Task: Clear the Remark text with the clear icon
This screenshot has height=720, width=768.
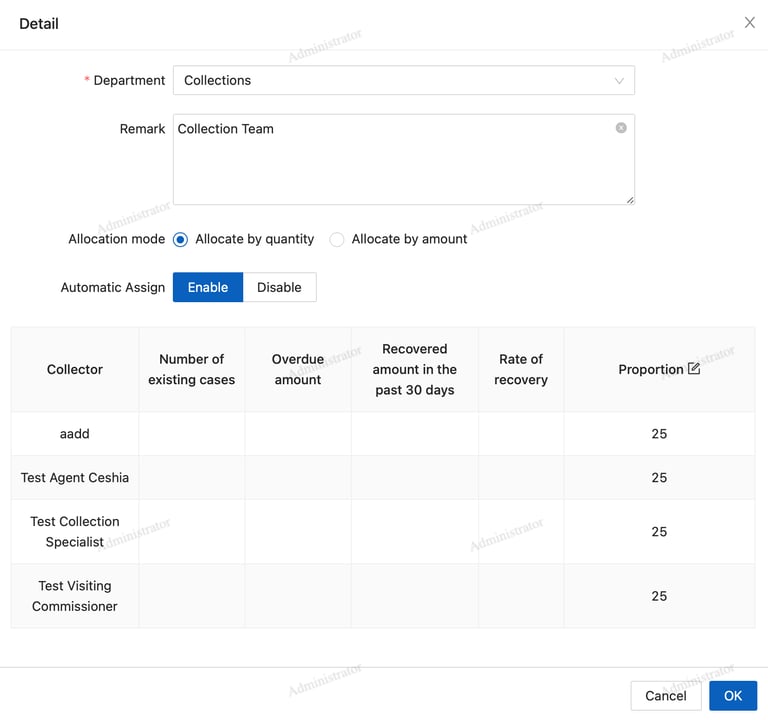Action: (621, 128)
